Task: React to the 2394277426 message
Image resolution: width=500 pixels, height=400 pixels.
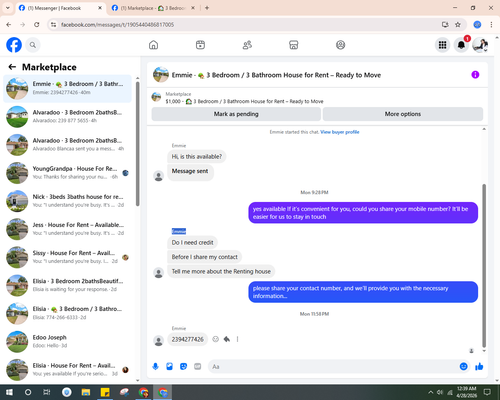Action: tap(216, 339)
